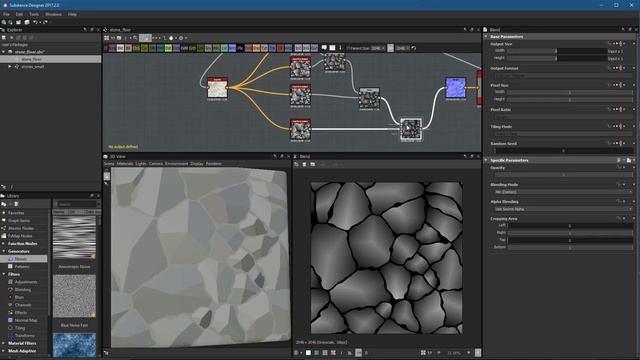This screenshot has height=360, width=640.
Task: Expand Material Filters in Library
Action: 4,343
